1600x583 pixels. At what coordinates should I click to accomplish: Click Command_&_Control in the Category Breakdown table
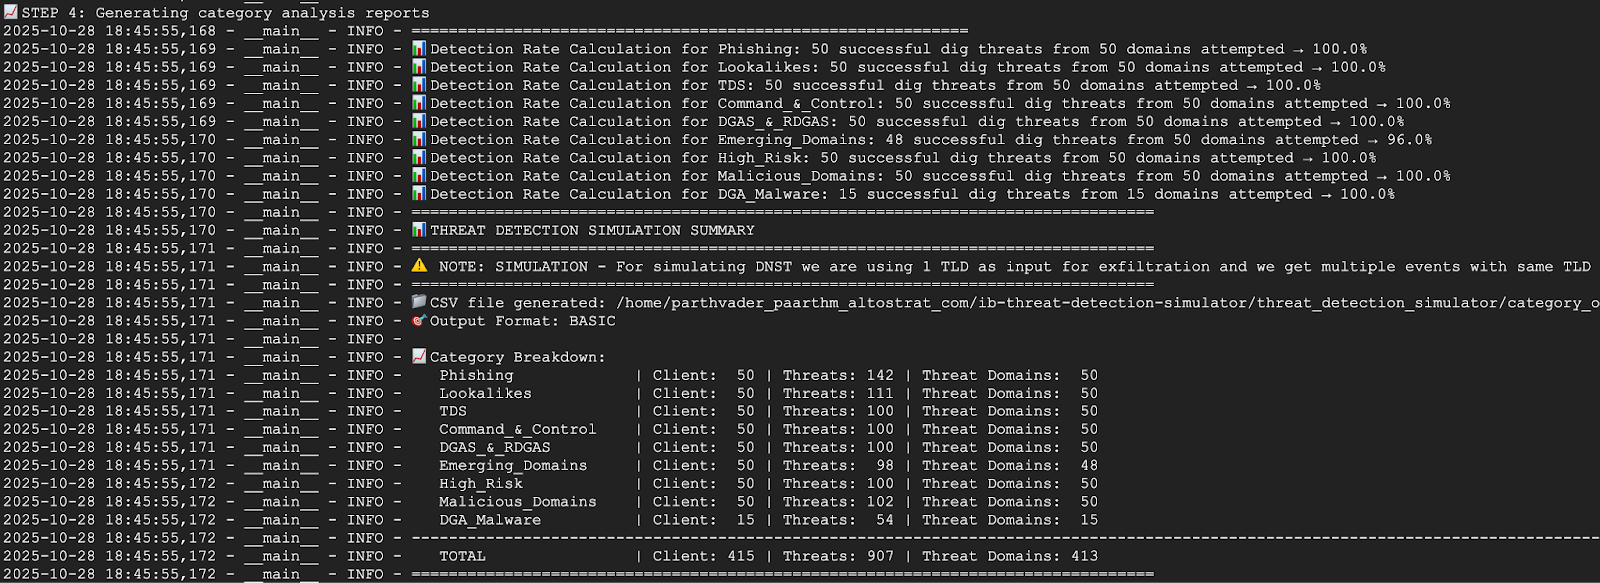point(517,429)
